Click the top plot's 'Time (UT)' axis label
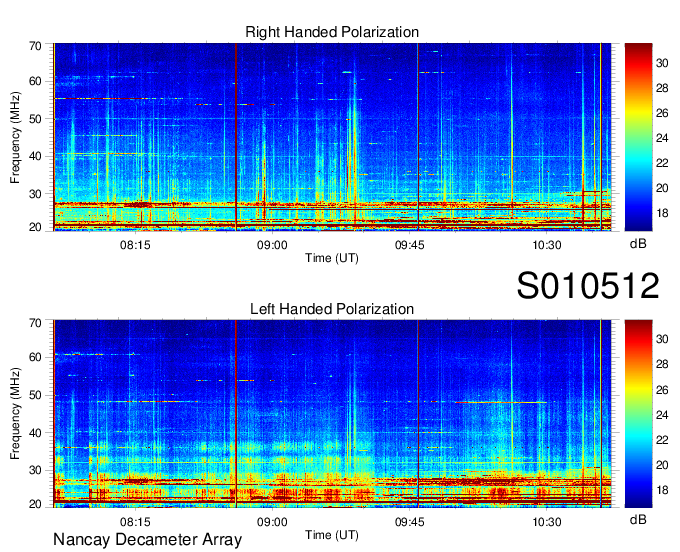The width and height of the screenshot is (680, 552). (x=332, y=258)
